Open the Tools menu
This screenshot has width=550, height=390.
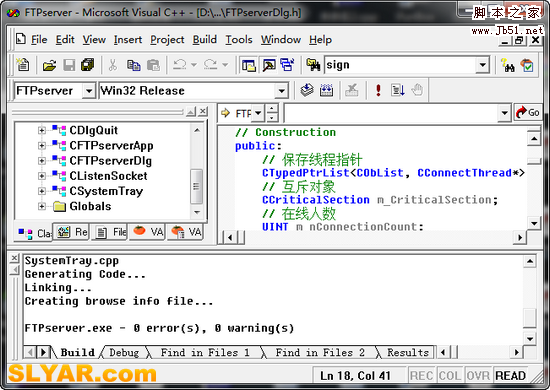[x=239, y=40]
